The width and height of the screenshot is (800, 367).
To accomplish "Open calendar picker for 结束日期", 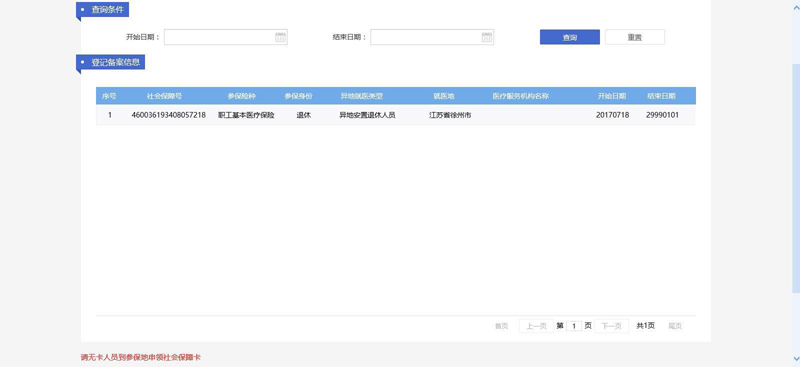I will (x=487, y=37).
